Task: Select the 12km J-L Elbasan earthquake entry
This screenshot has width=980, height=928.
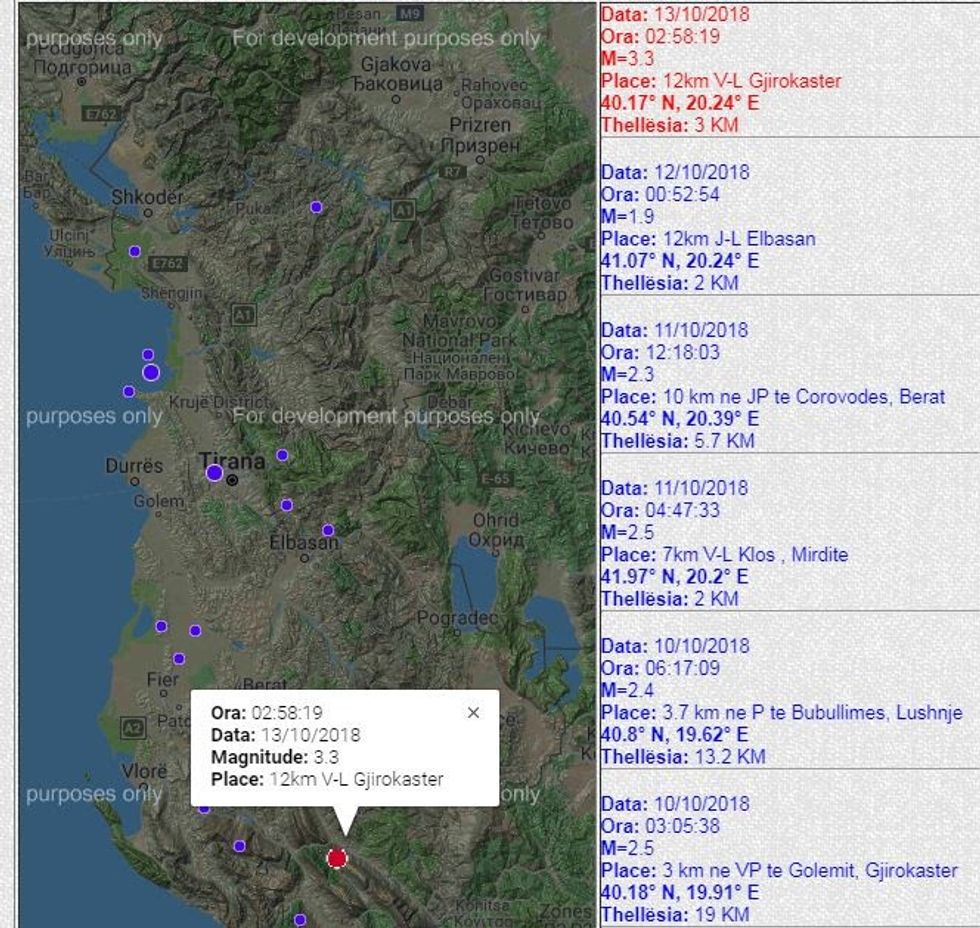Action: click(x=708, y=228)
